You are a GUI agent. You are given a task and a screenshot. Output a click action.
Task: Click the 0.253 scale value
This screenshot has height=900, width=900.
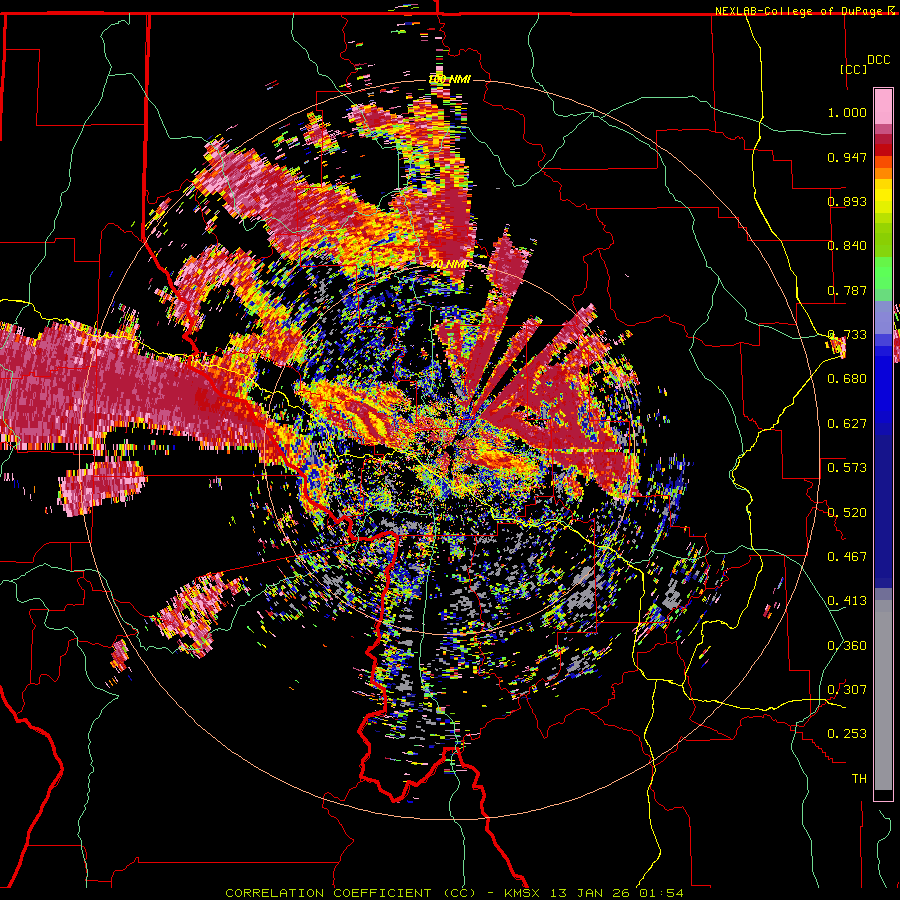tap(847, 734)
